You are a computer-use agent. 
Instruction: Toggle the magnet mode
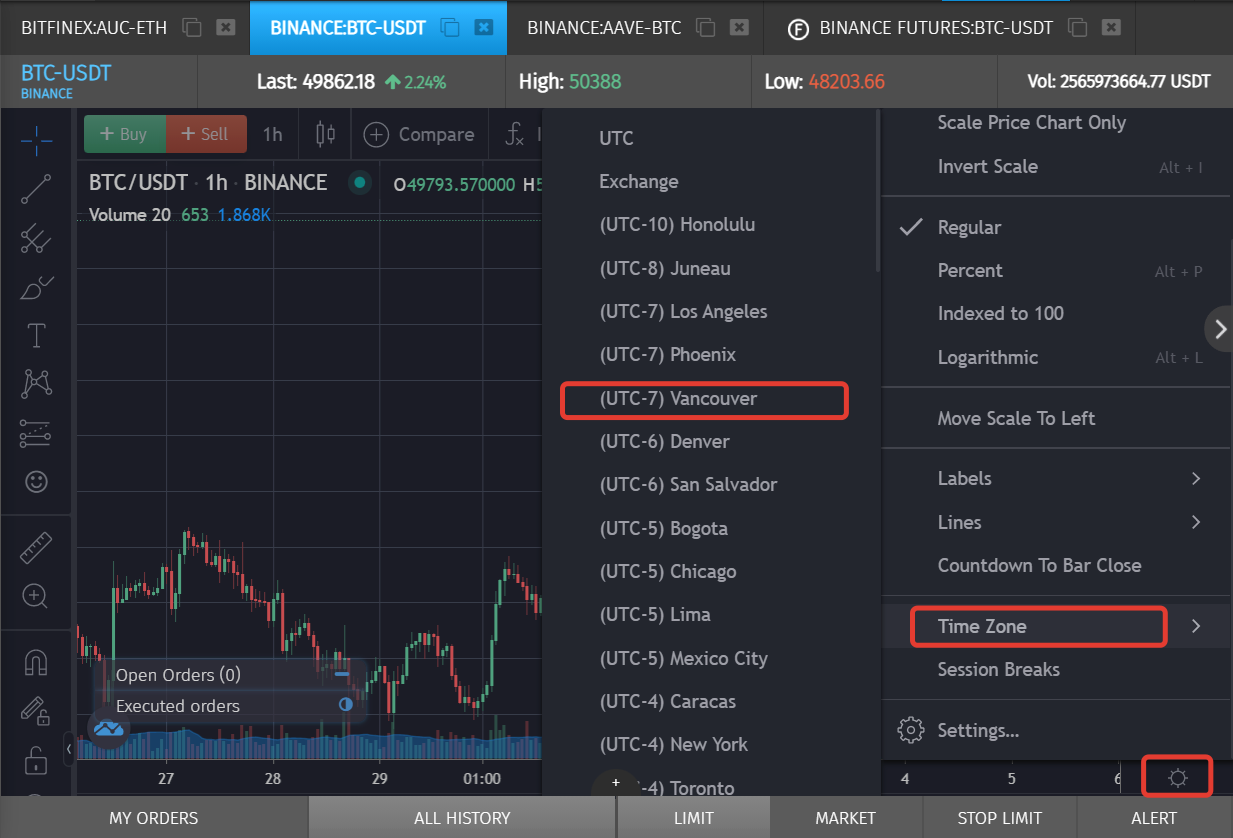coord(37,662)
